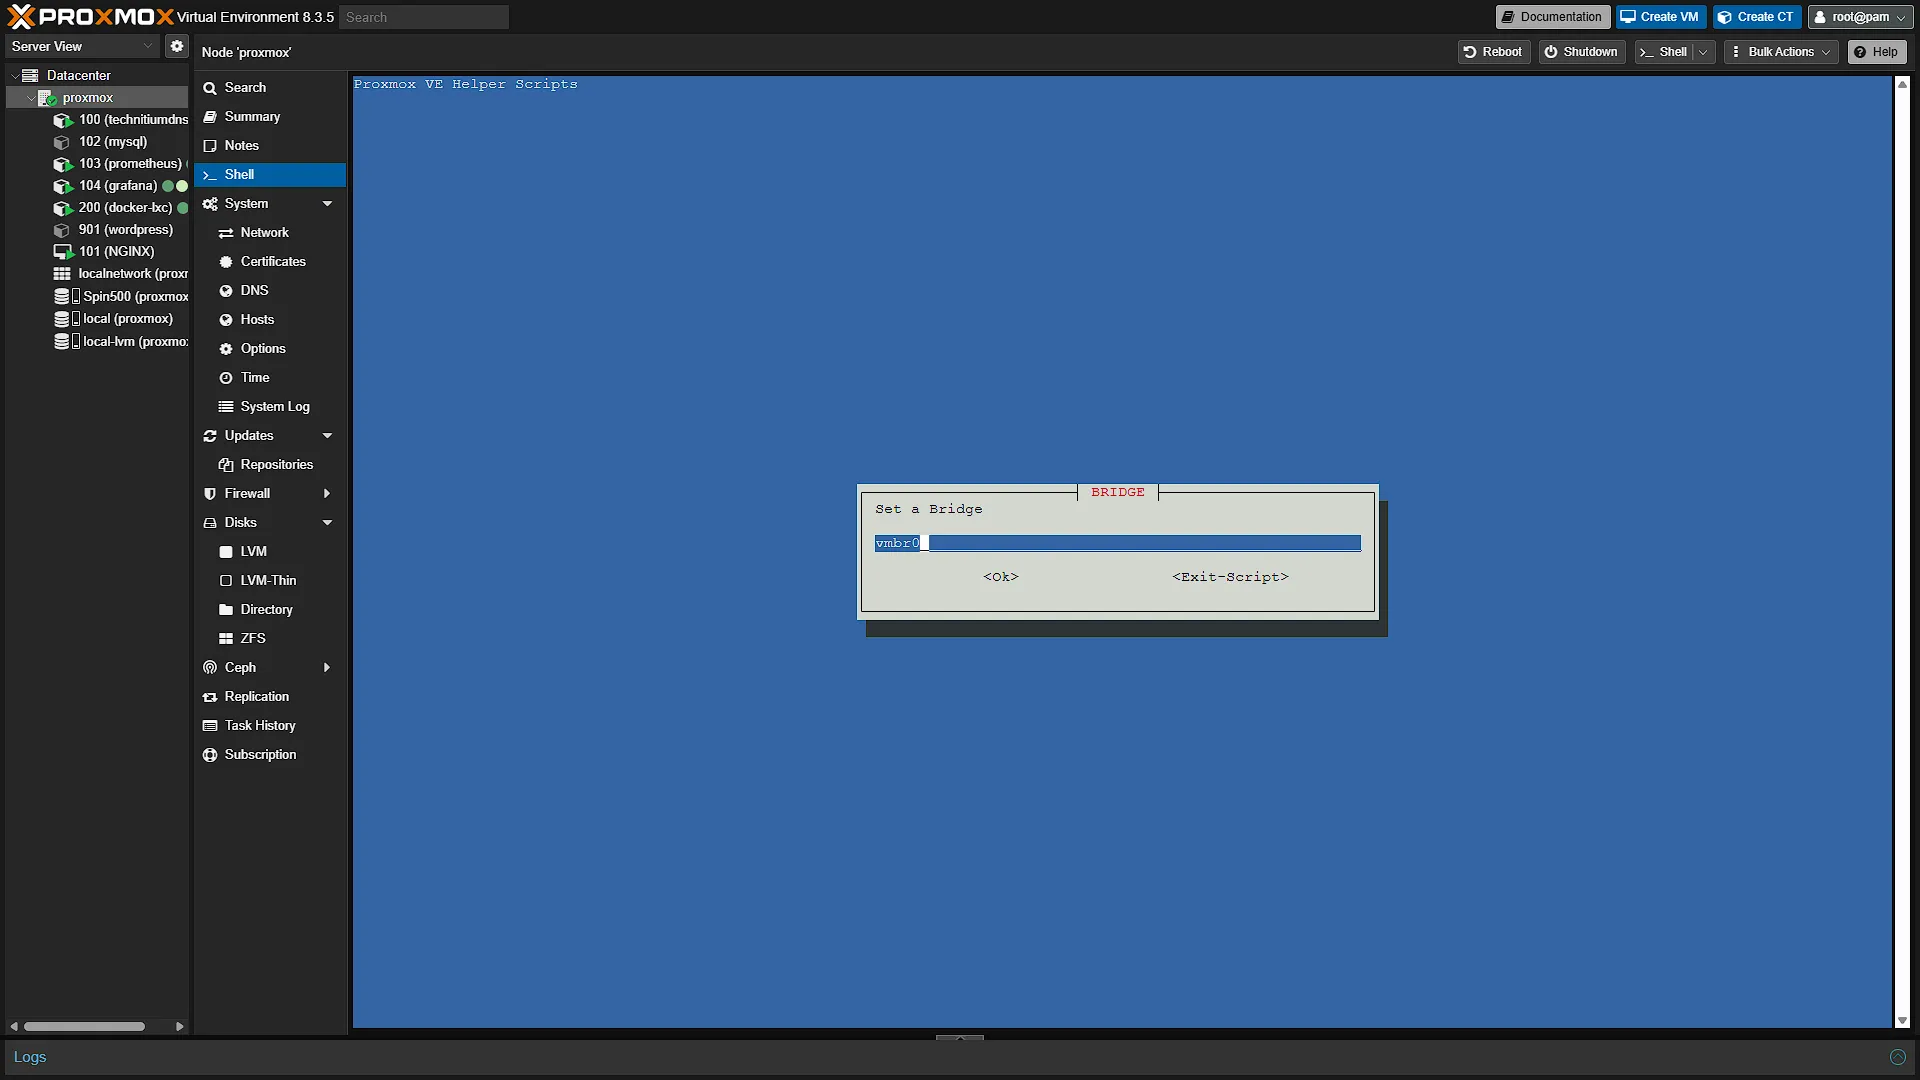This screenshot has width=1920, height=1080.
Task: Open the Summary panel
Action: pyautogui.click(x=270, y=117)
